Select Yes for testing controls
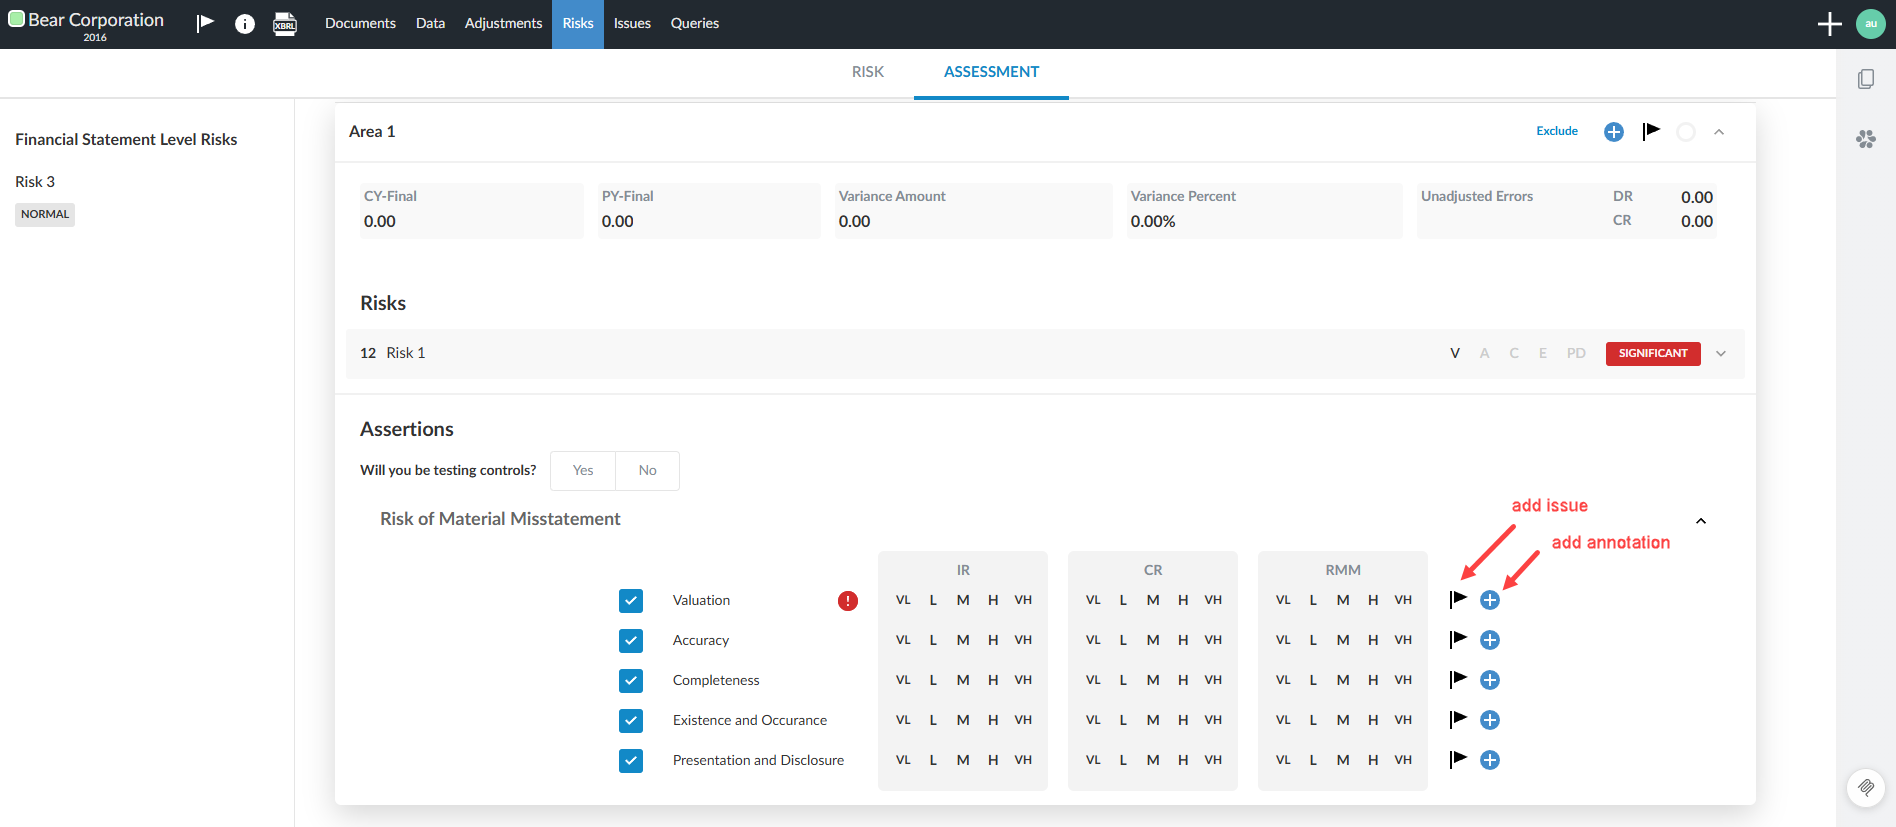Image resolution: width=1896 pixels, height=827 pixels. 583,471
